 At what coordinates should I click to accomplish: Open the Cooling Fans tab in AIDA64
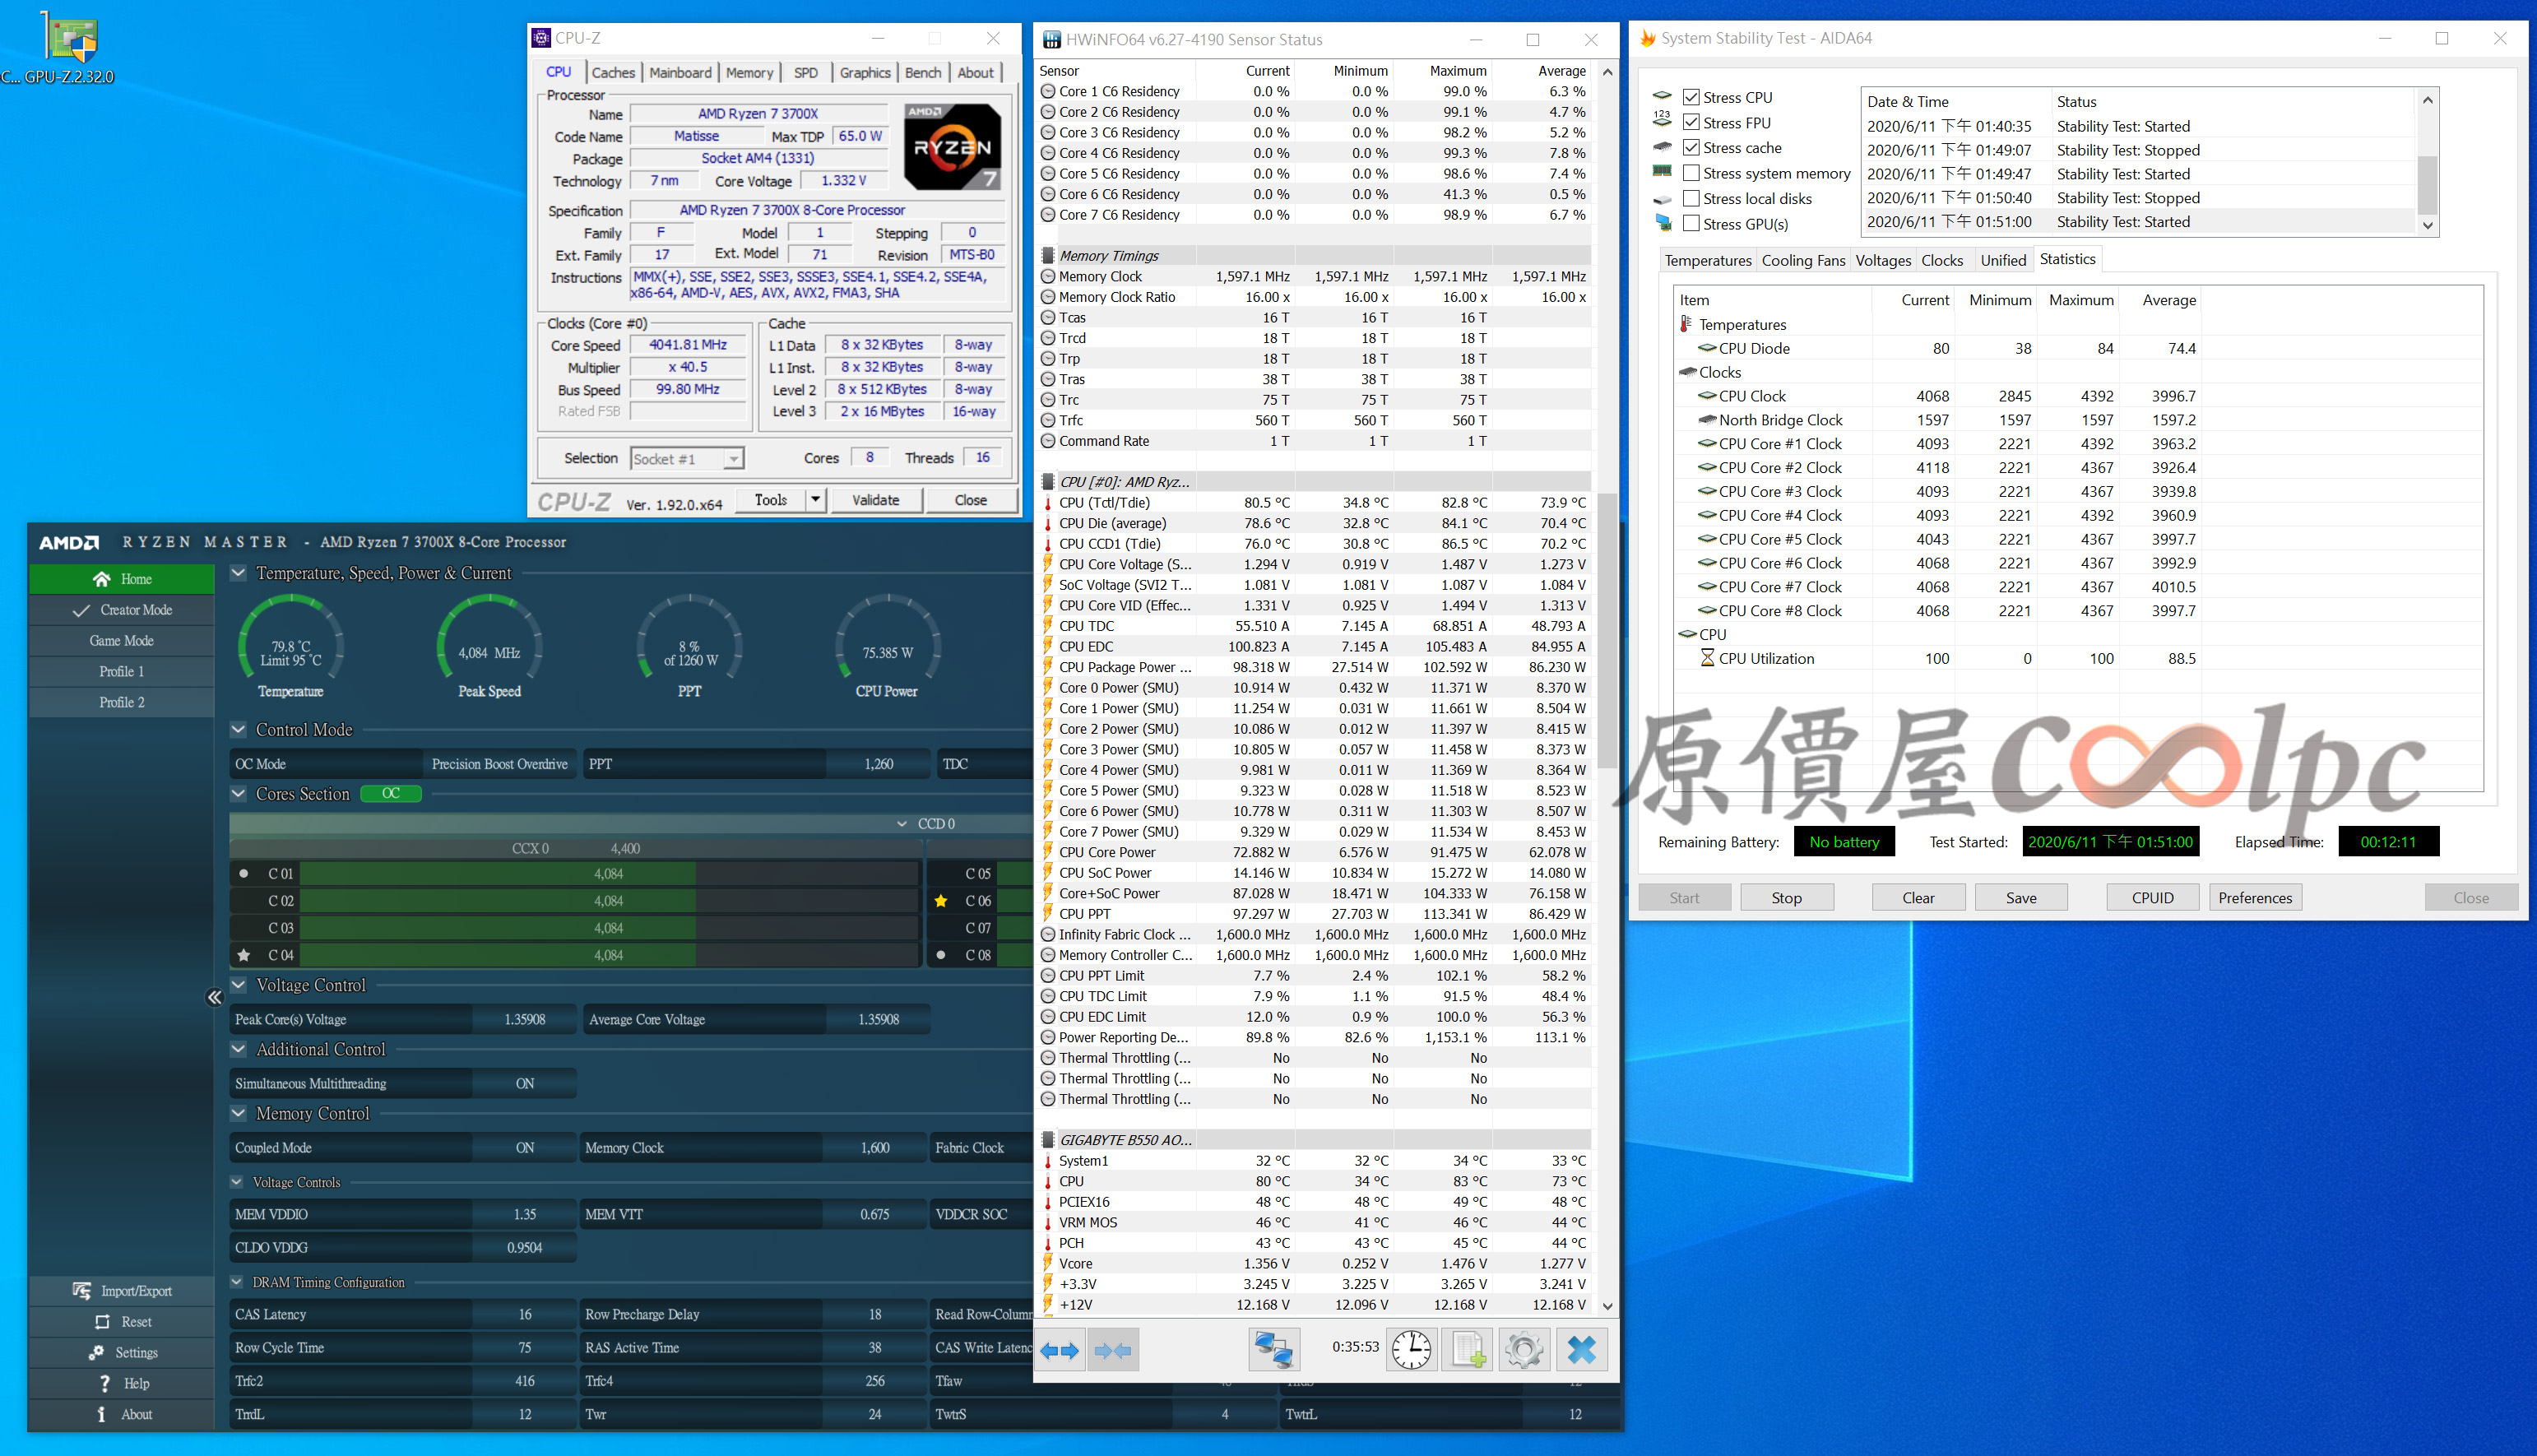pos(1803,260)
